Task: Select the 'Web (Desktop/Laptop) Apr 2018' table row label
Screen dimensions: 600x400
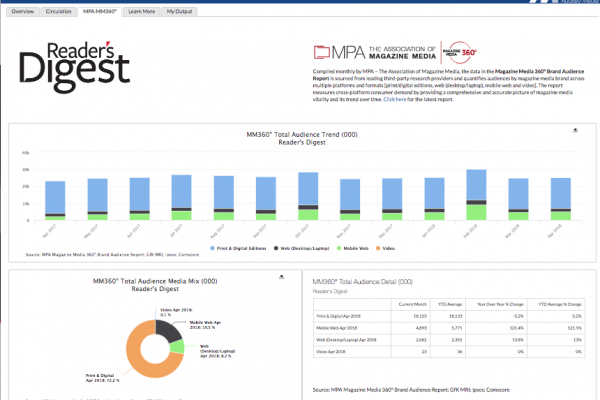Action: 346,340
